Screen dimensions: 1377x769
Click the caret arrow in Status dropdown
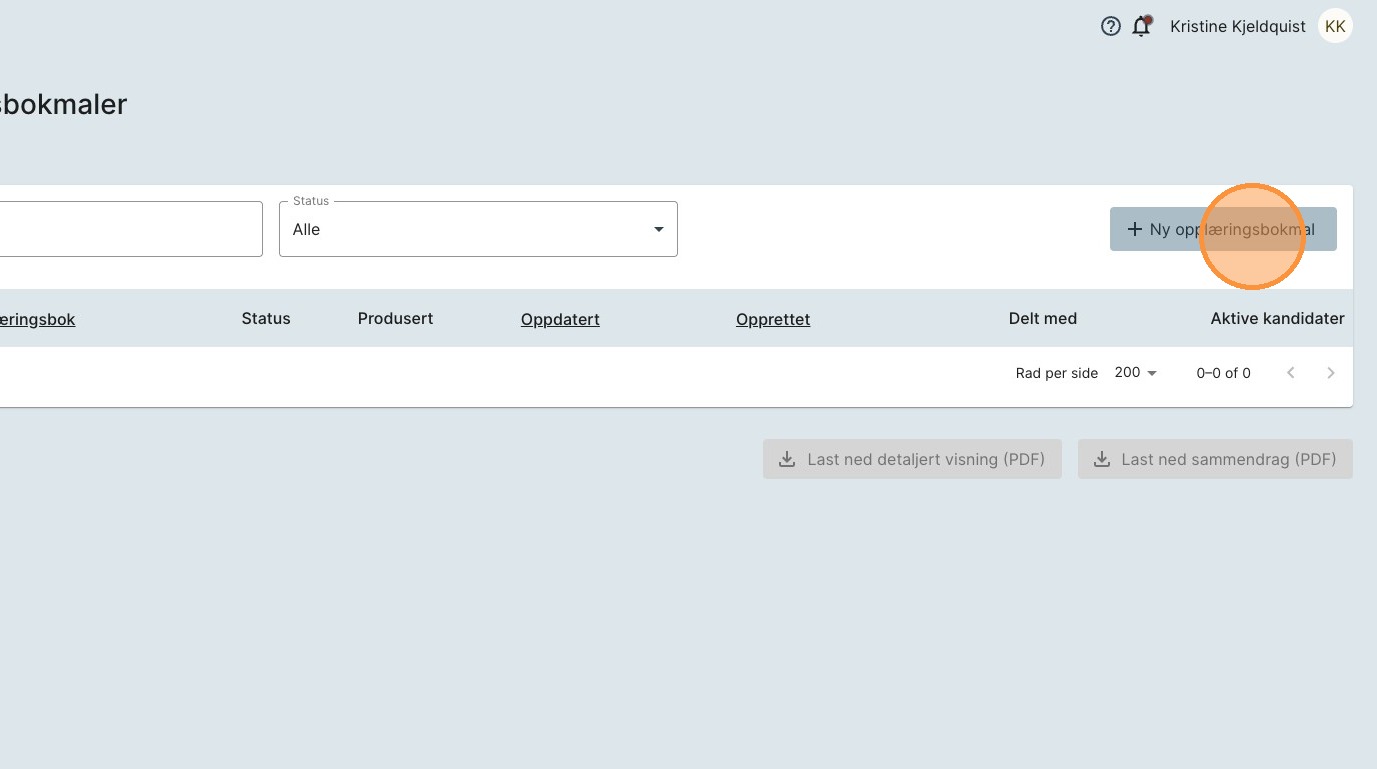(658, 229)
